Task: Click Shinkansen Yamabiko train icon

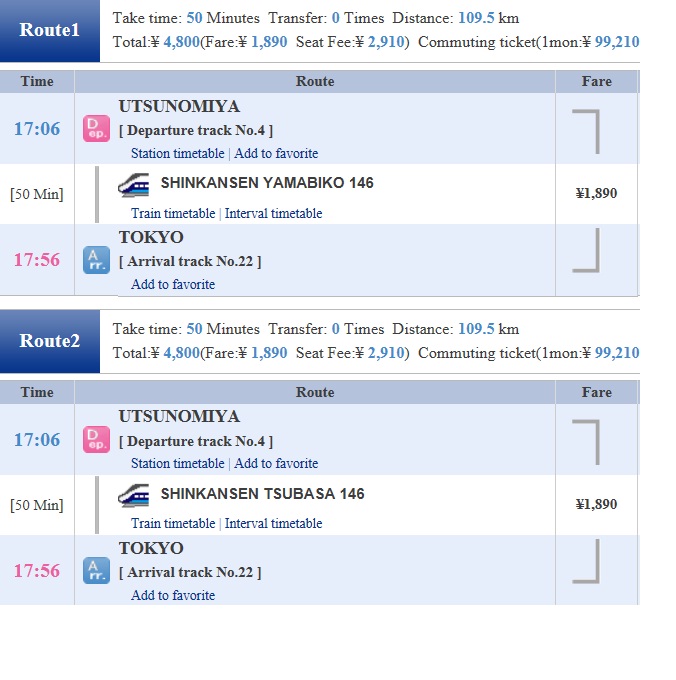Action: click(134, 184)
